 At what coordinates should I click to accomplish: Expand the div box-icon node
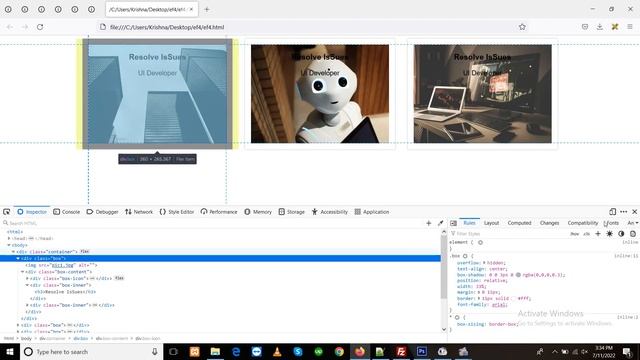27,278
